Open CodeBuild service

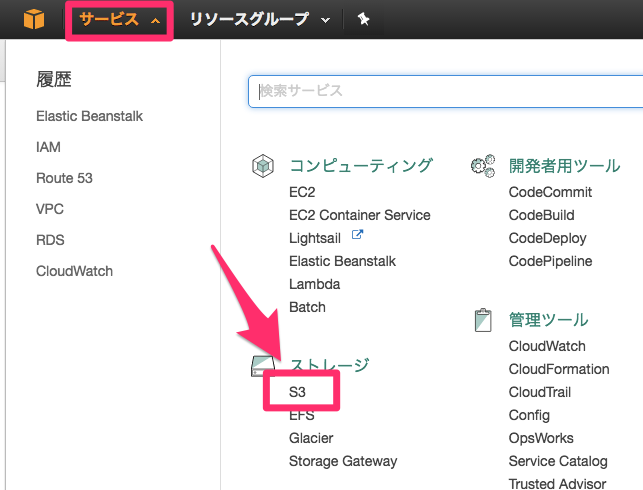[x=541, y=215]
